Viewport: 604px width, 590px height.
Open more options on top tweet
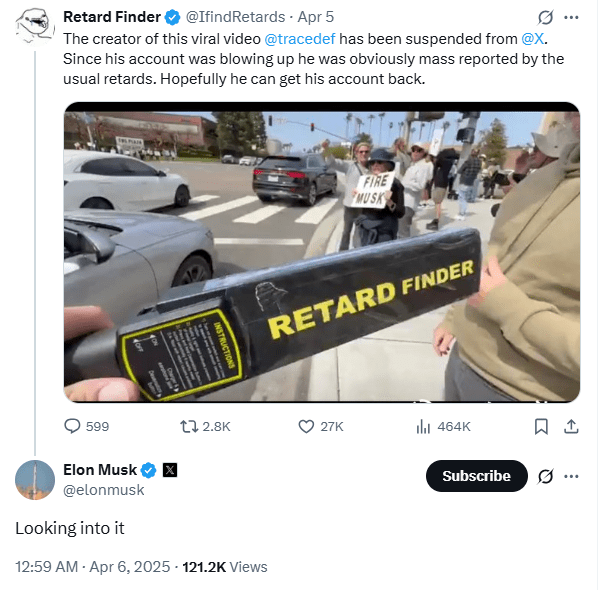click(571, 18)
